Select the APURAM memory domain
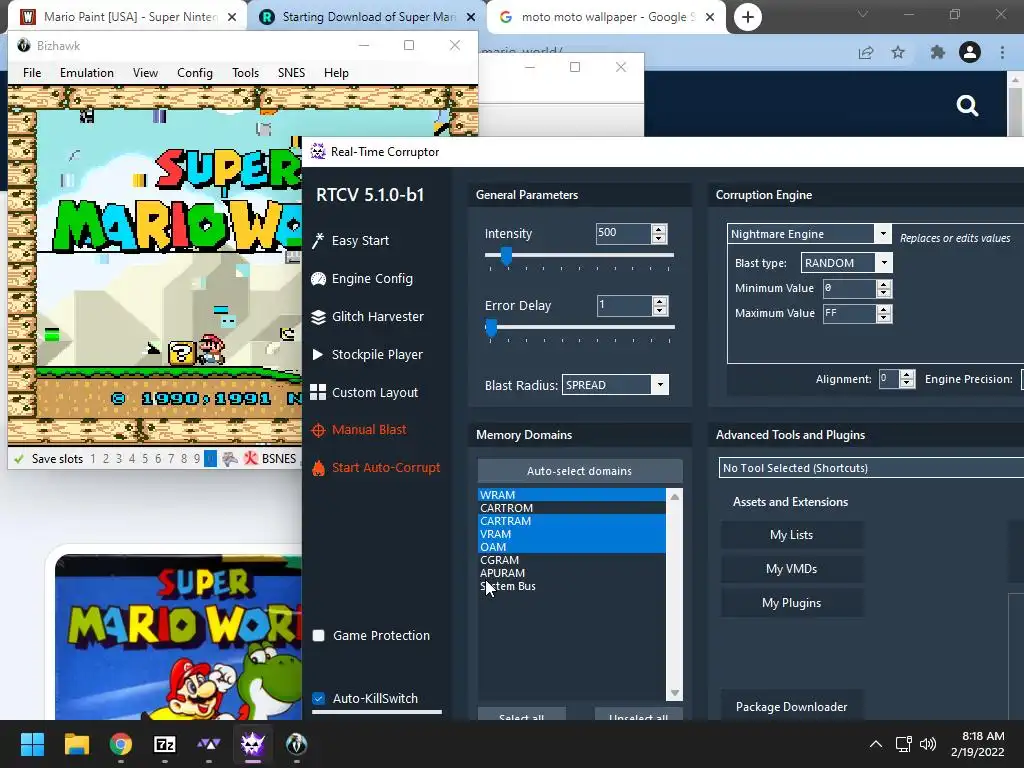The width and height of the screenshot is (1024, 768). (571, 573)
